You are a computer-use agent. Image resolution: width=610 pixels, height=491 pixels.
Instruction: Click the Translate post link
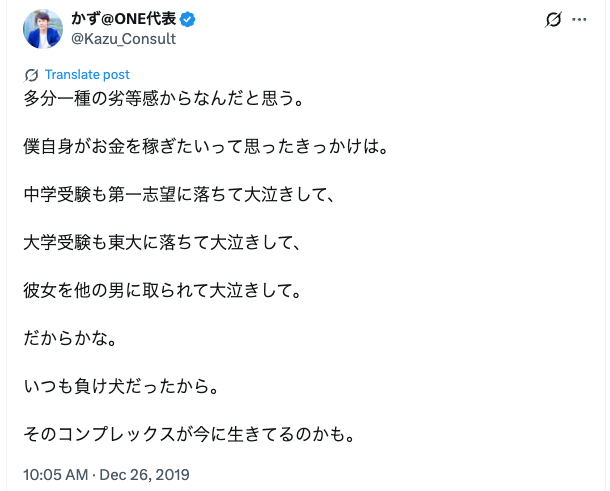(x=87, y=75)
